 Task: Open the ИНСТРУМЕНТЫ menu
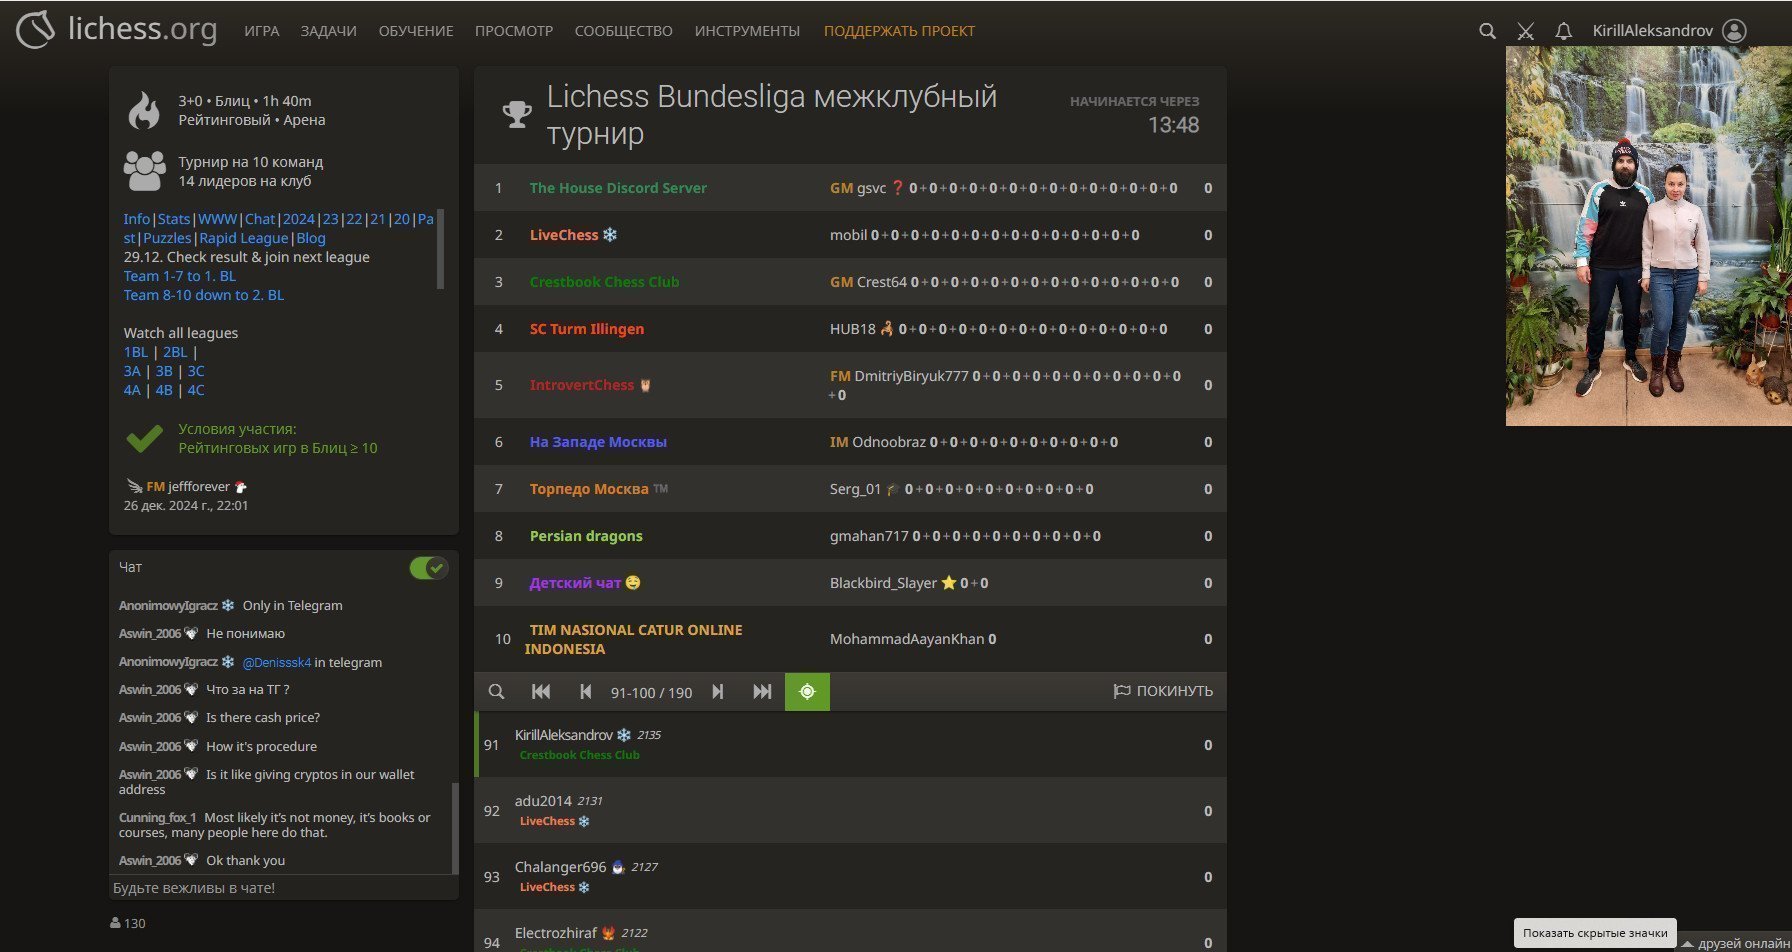tap(748, 31)
